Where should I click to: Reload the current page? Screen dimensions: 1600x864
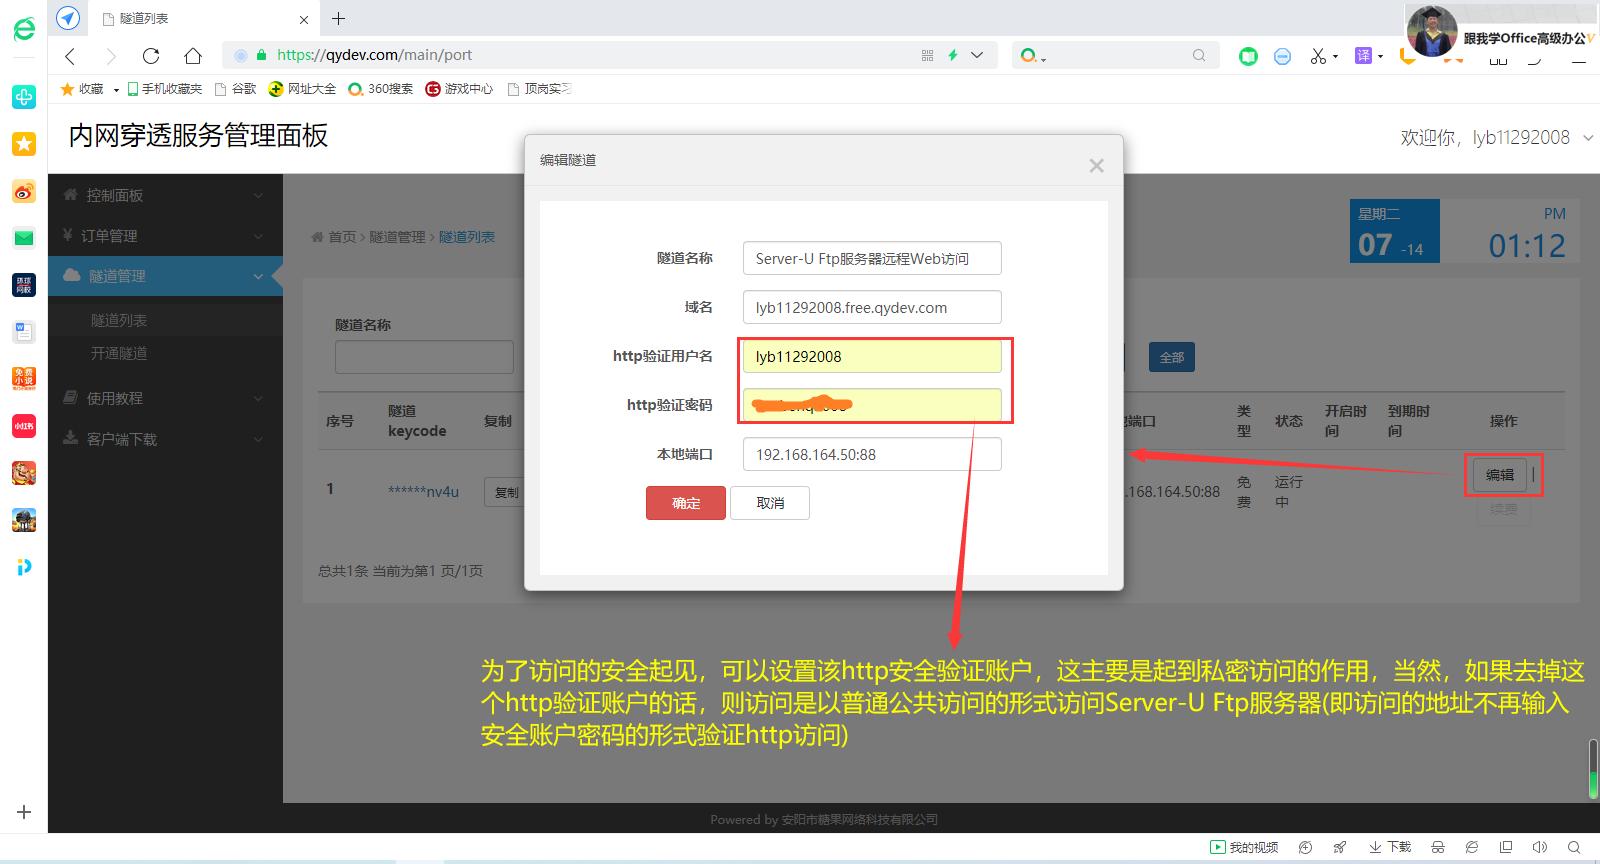[151, 56]
